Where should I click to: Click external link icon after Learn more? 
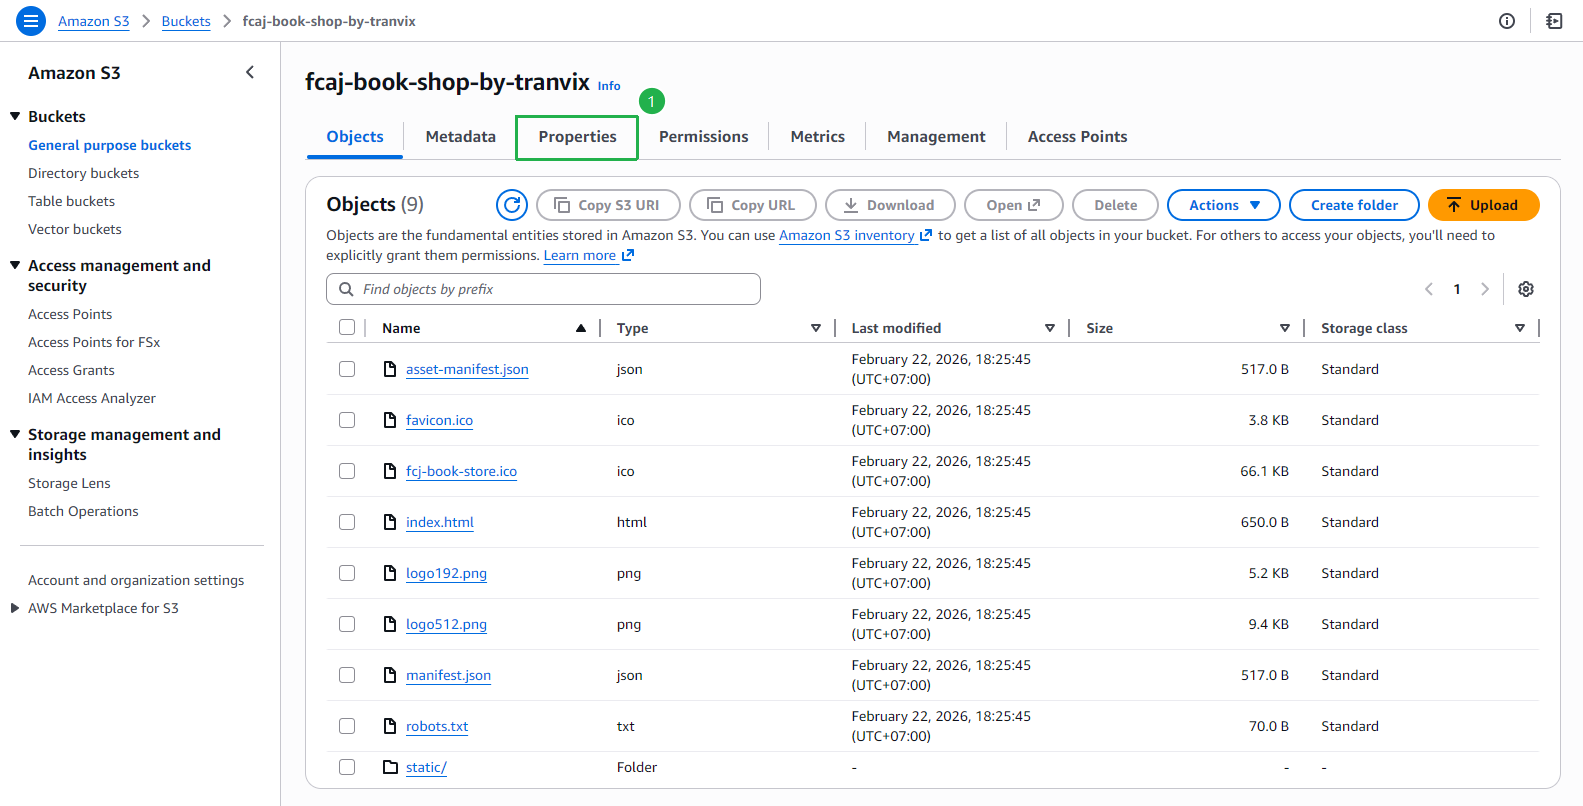click(628, 255)
